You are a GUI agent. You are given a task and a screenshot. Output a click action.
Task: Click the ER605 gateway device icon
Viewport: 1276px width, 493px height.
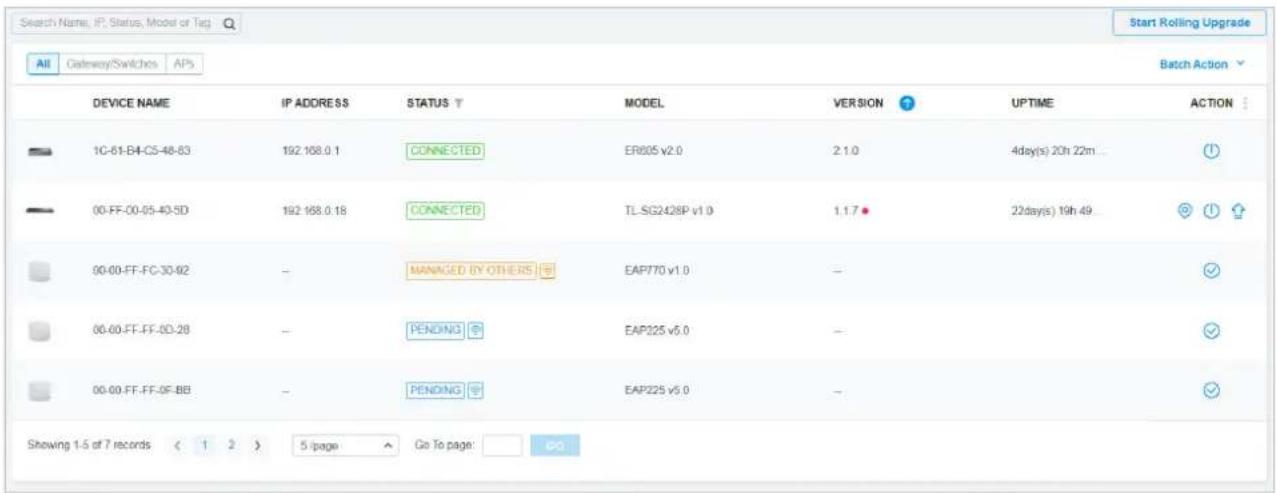(39, 151)
